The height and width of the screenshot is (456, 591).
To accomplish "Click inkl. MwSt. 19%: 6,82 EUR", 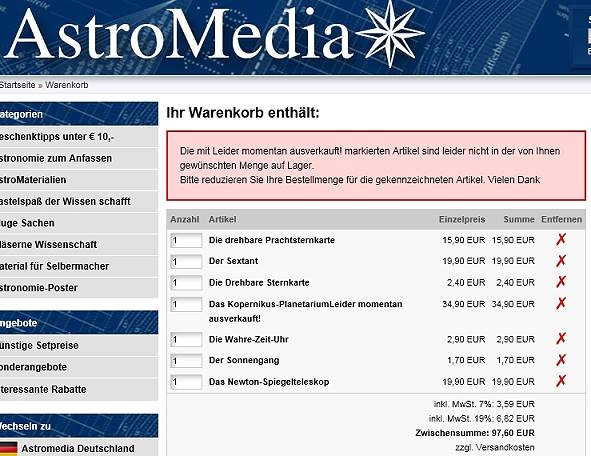I will click(482, 418).
